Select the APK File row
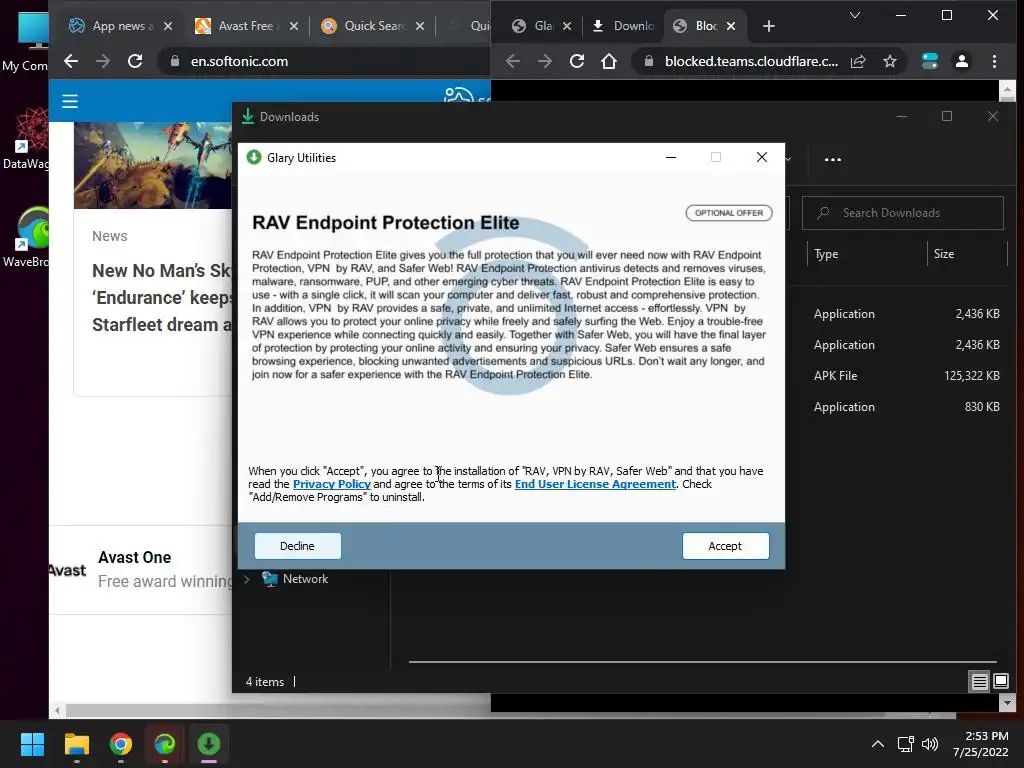The height and width of the screenshot is (768, 1024). 904,376
